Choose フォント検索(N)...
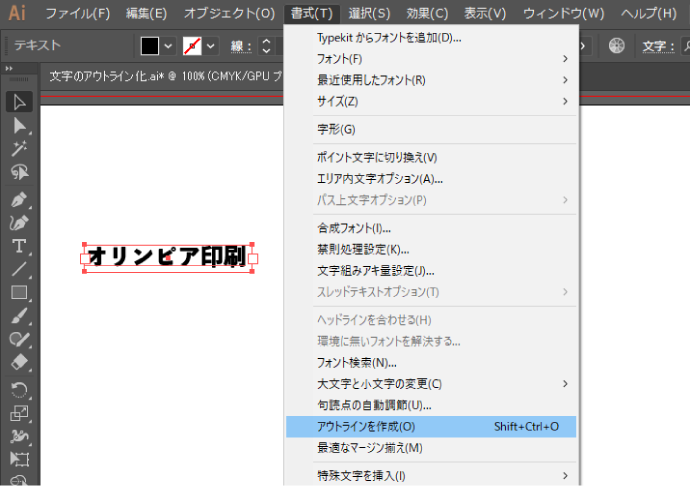The width and height of the screenshot is (690, 486). pos(431,363)
